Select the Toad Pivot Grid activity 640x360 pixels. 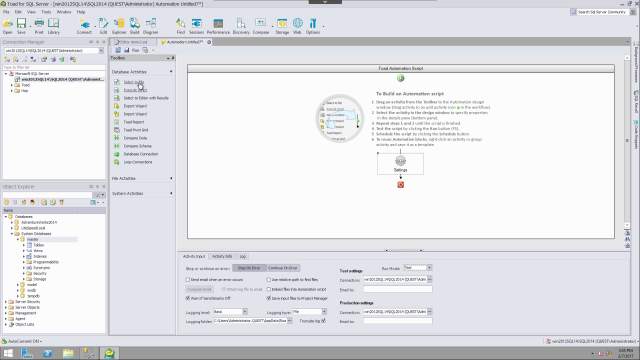[136, 130]
